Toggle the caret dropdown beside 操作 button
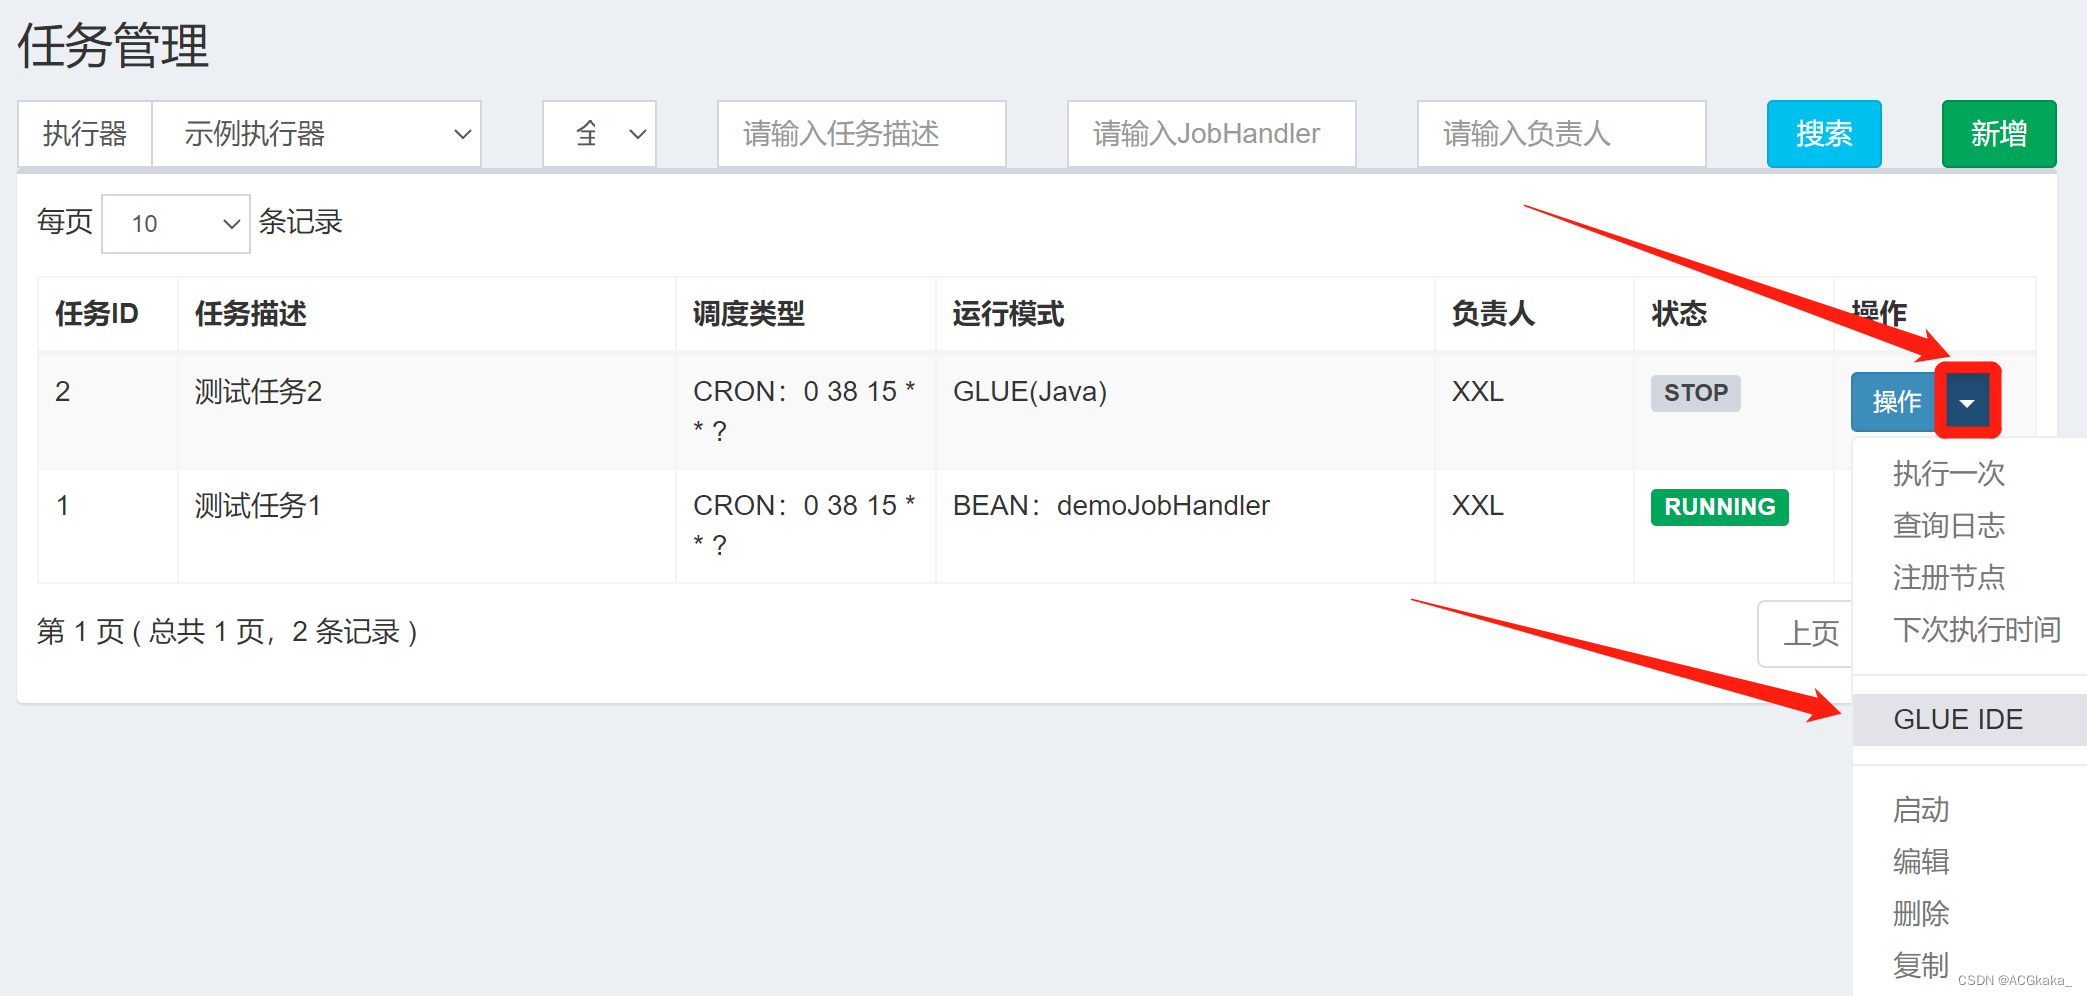The height and width of the screenshot is (996, 2087). click(1967, 402)
